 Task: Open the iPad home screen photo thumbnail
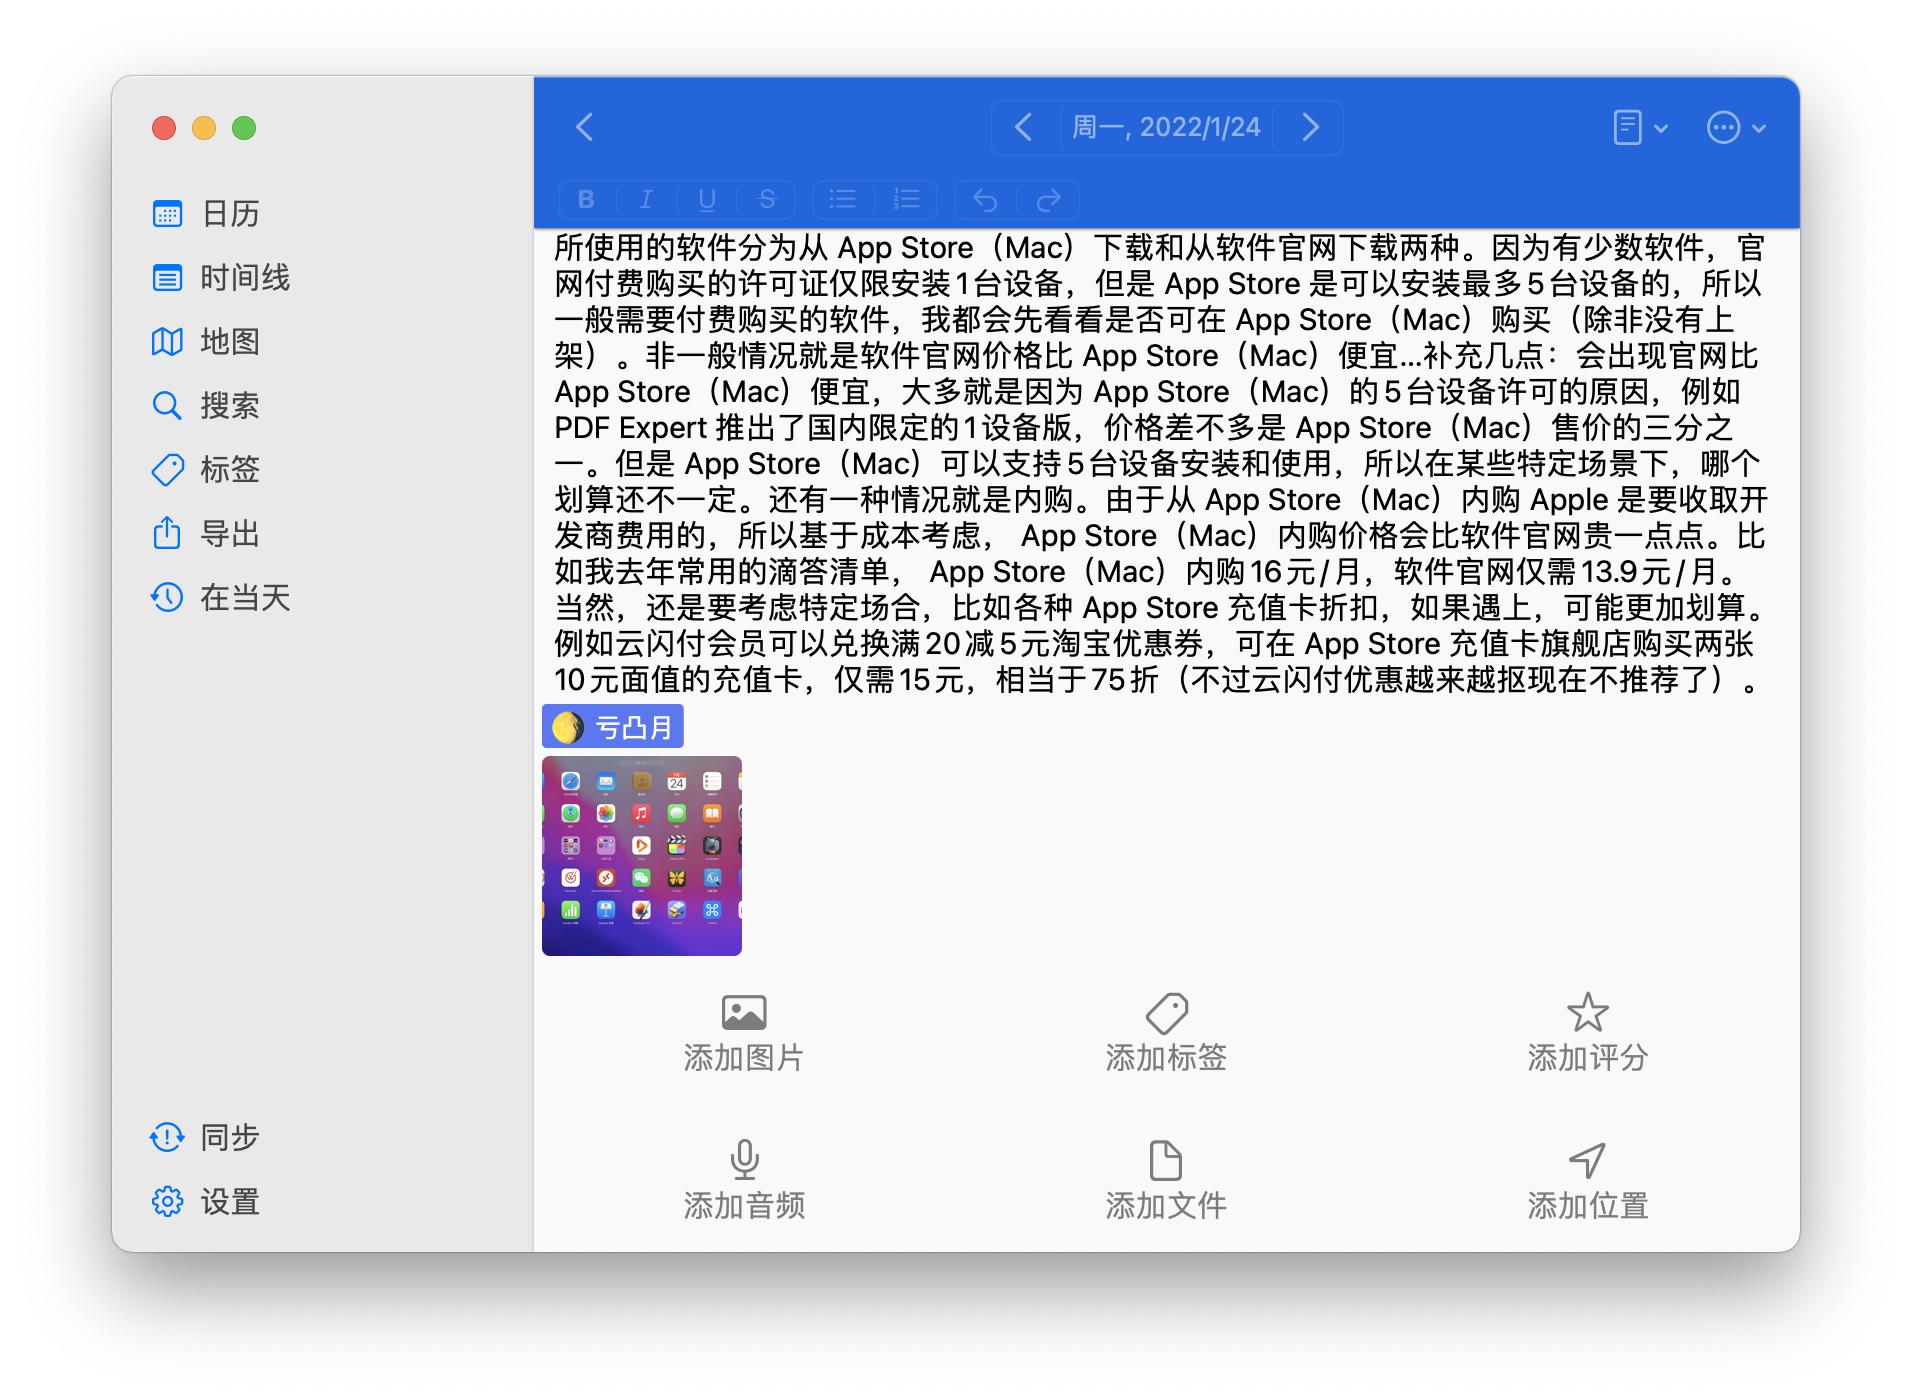(641, 858)
